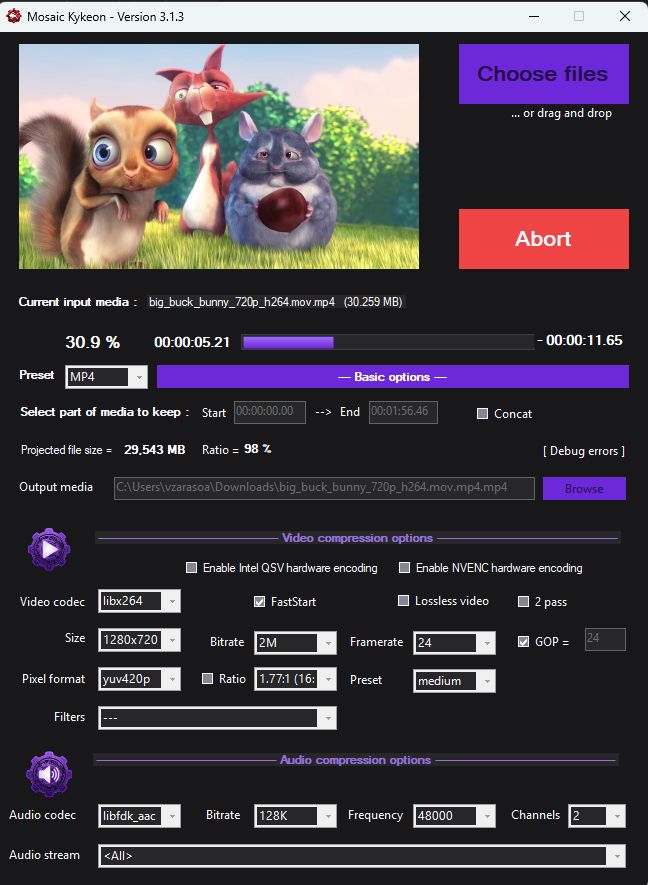The width and height of the screenshot is (648, 885).
Task: Abort the current encoding
Action: tap(543, 239)
